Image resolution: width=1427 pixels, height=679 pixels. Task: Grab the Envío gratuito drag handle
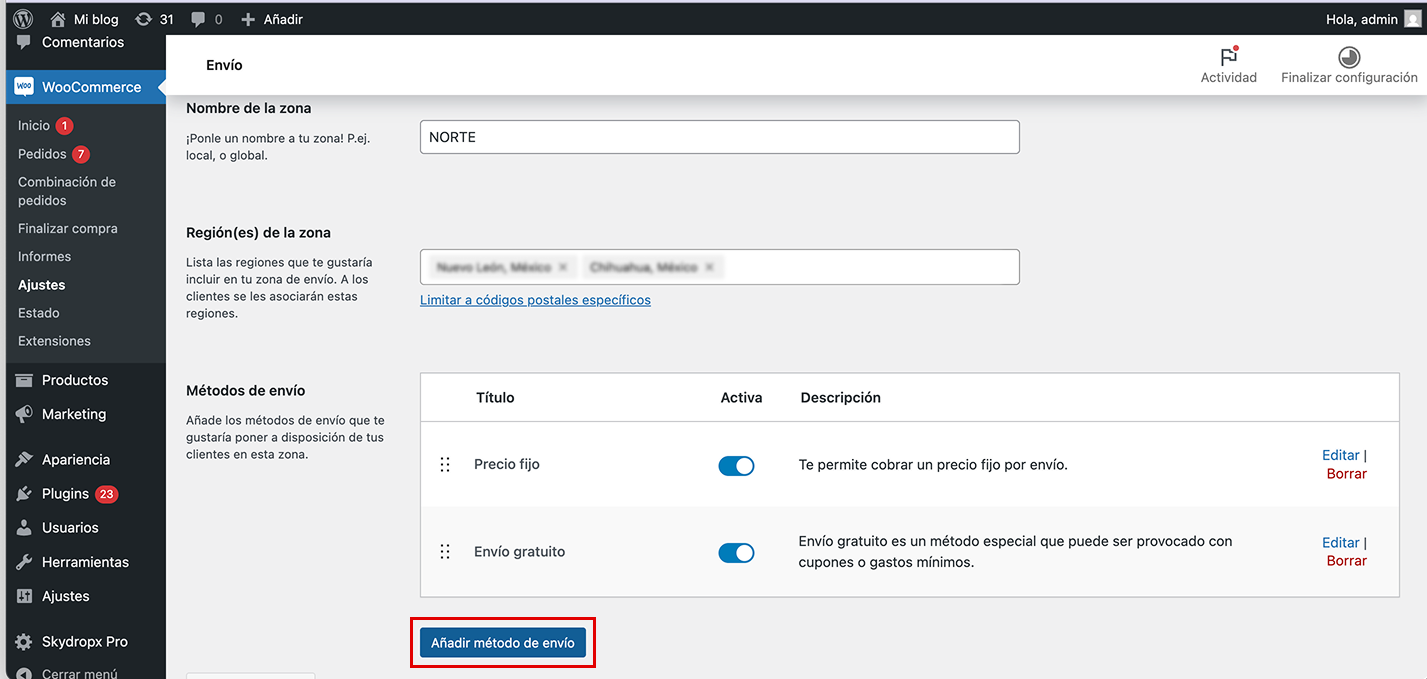445,552
